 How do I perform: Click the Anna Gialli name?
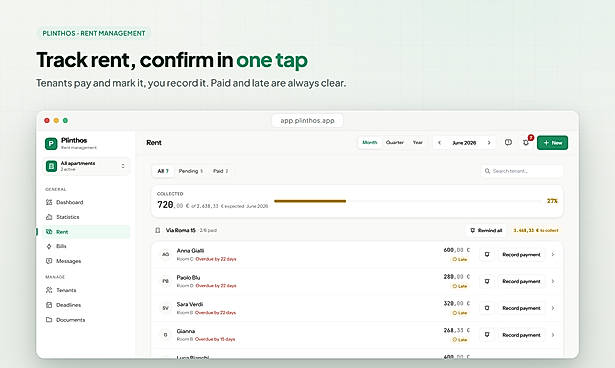[190, 251]
